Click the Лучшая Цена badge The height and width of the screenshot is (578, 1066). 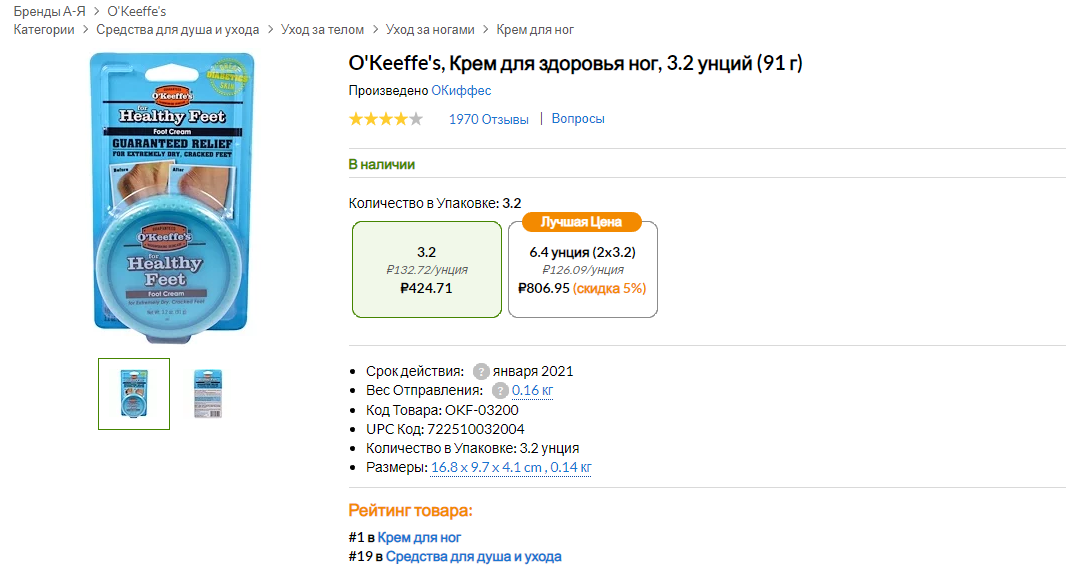click(x=581, y=222)
